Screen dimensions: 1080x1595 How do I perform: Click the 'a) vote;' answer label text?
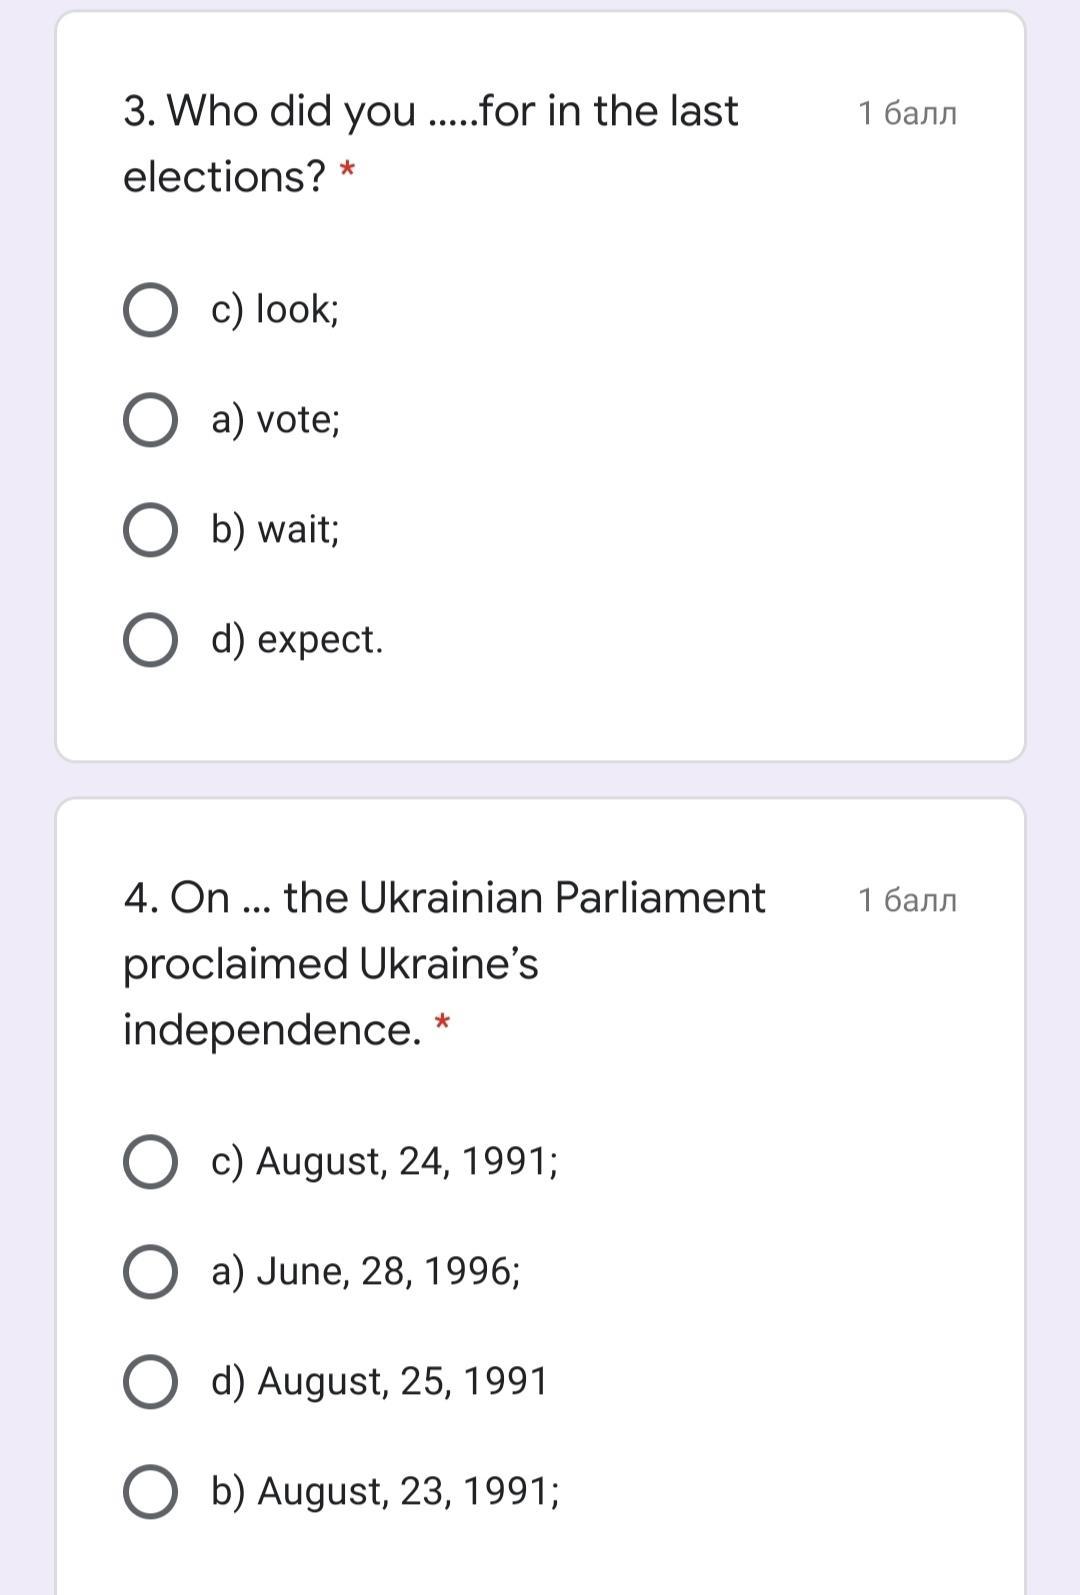click(x=275, y=419)
